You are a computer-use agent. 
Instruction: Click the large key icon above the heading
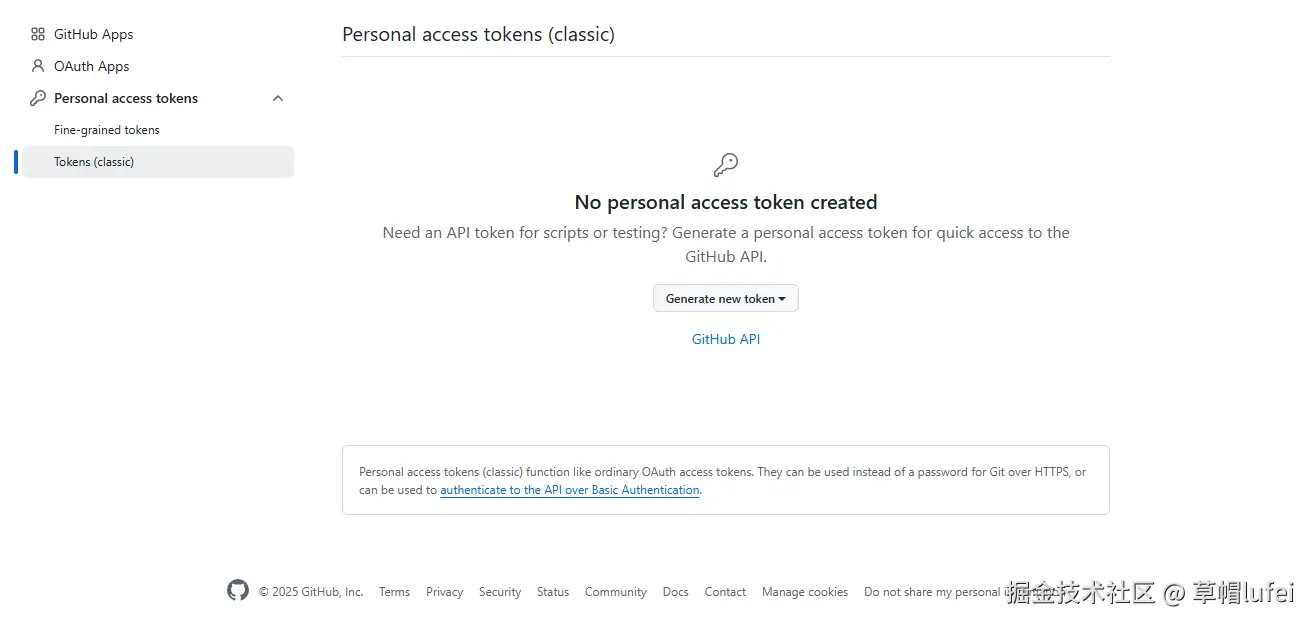[x=726, y=165]
